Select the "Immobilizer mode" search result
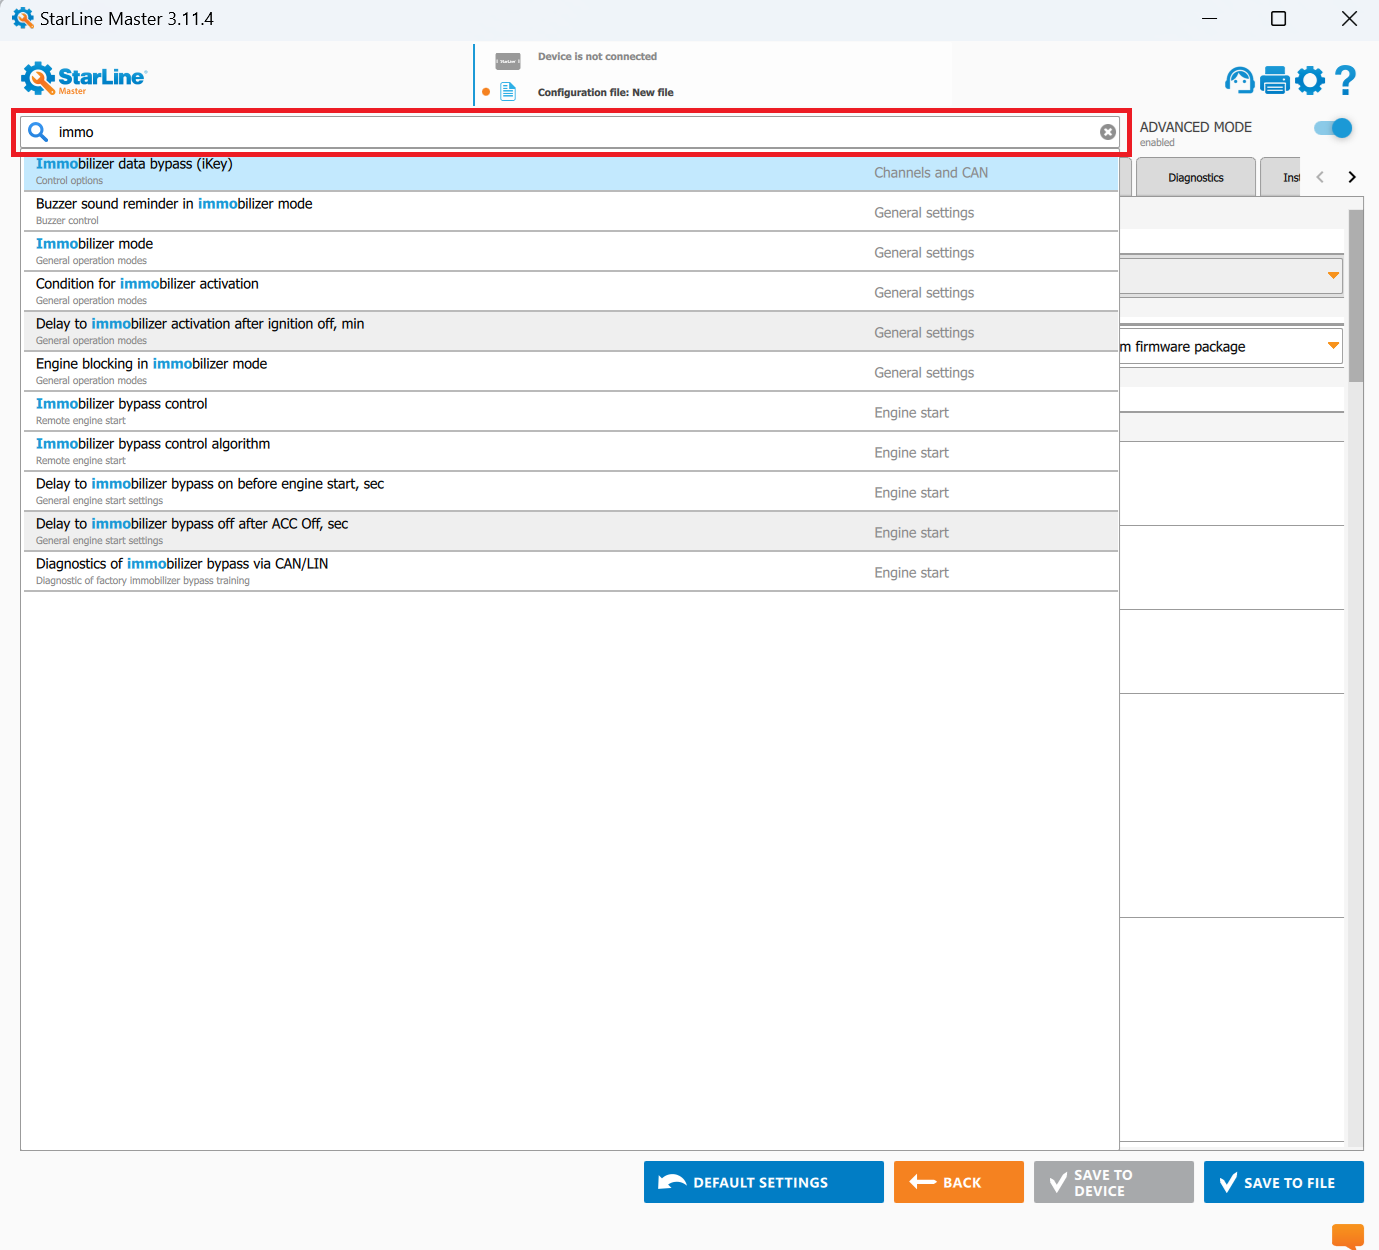 [571, 252]
